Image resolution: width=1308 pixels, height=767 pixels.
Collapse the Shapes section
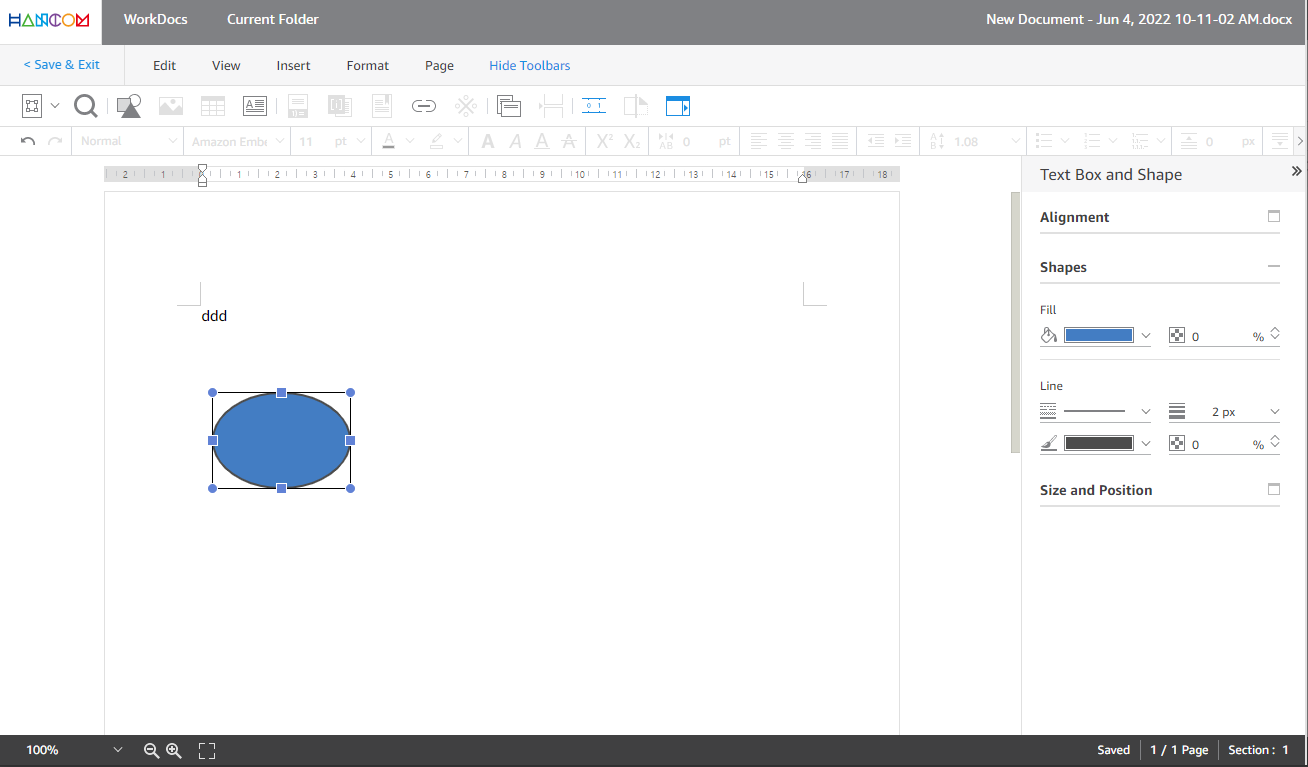point(1274,266)
